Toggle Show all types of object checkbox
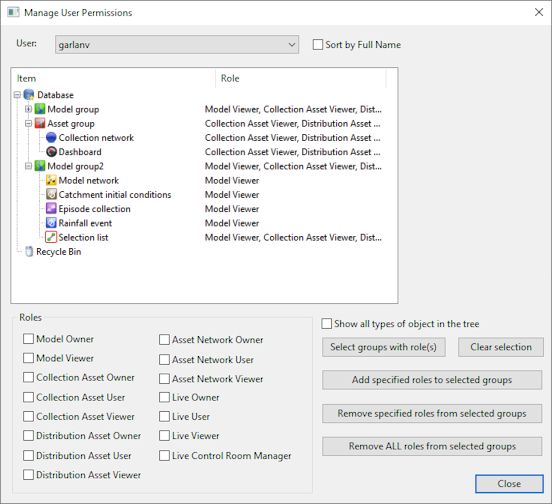This screenshot has height=504, width=552. point(326,323)
